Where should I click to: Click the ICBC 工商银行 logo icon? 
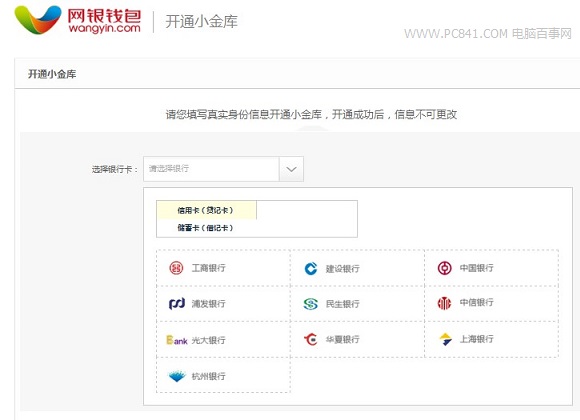click(x=176, y=268)
